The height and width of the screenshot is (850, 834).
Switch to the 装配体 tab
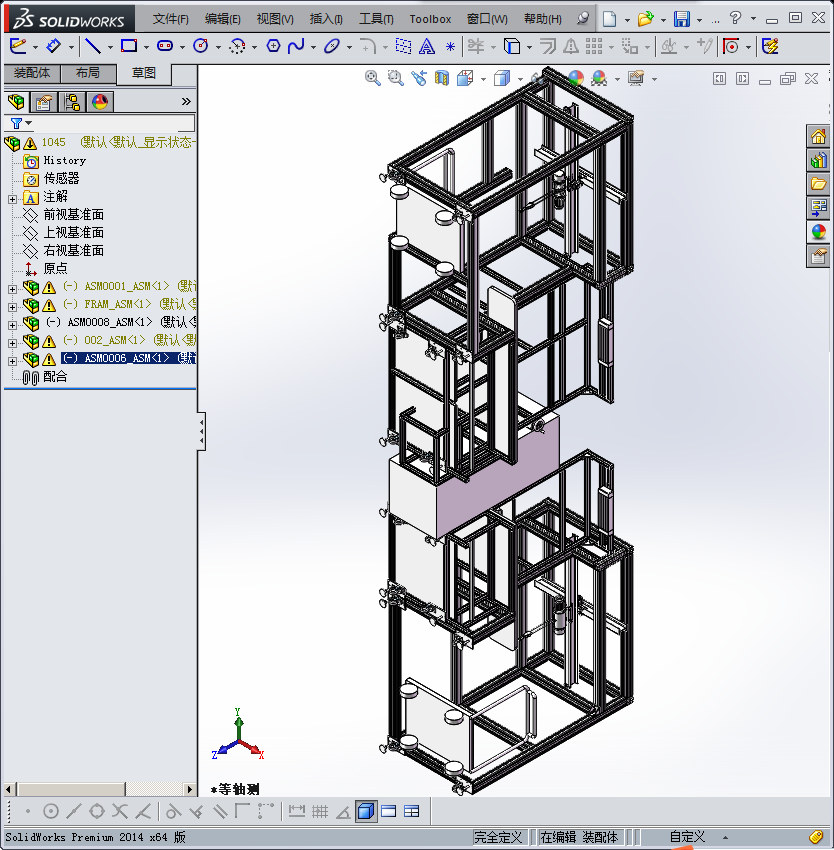[32, 73]
